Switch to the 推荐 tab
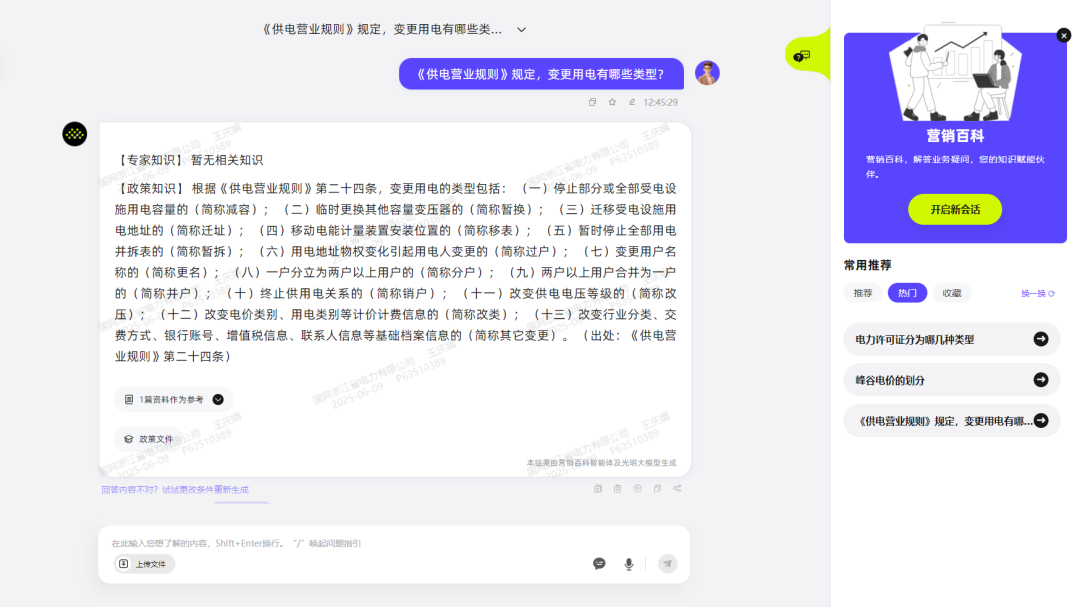This screenshot has height=607, width=1080. tap(862, 293)
